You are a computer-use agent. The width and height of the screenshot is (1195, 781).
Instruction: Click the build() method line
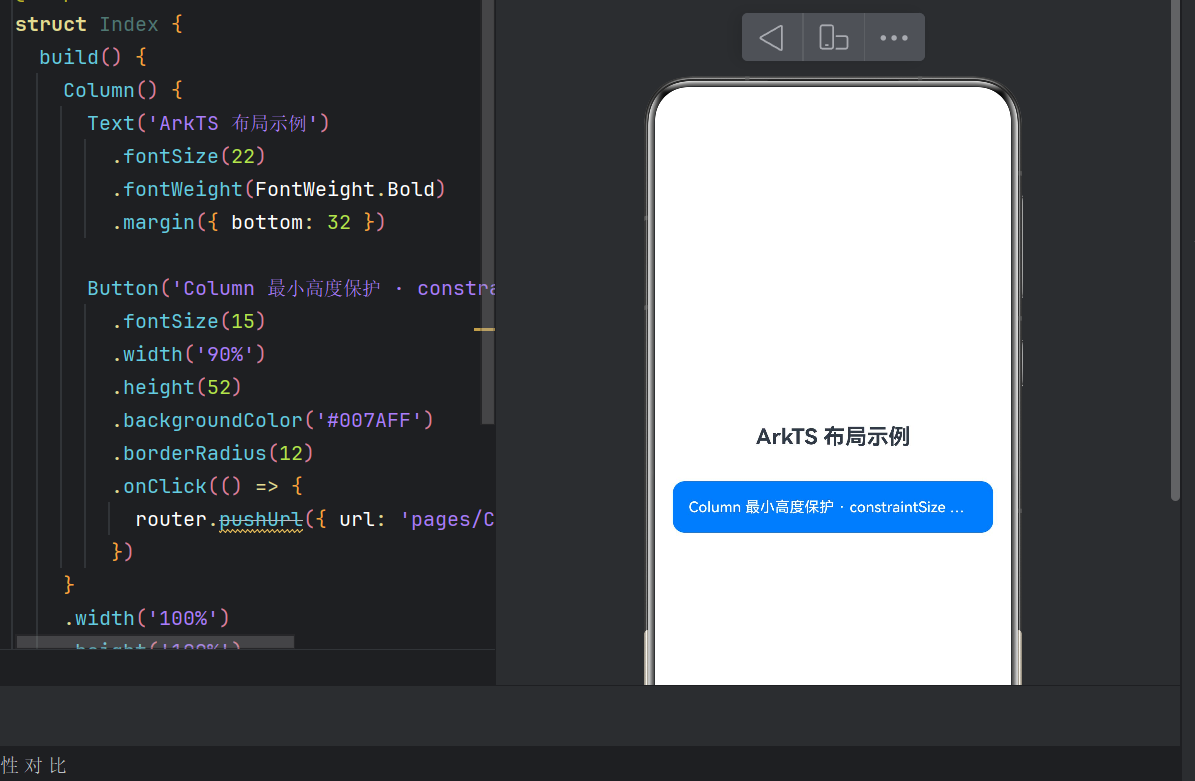point(92,57)
